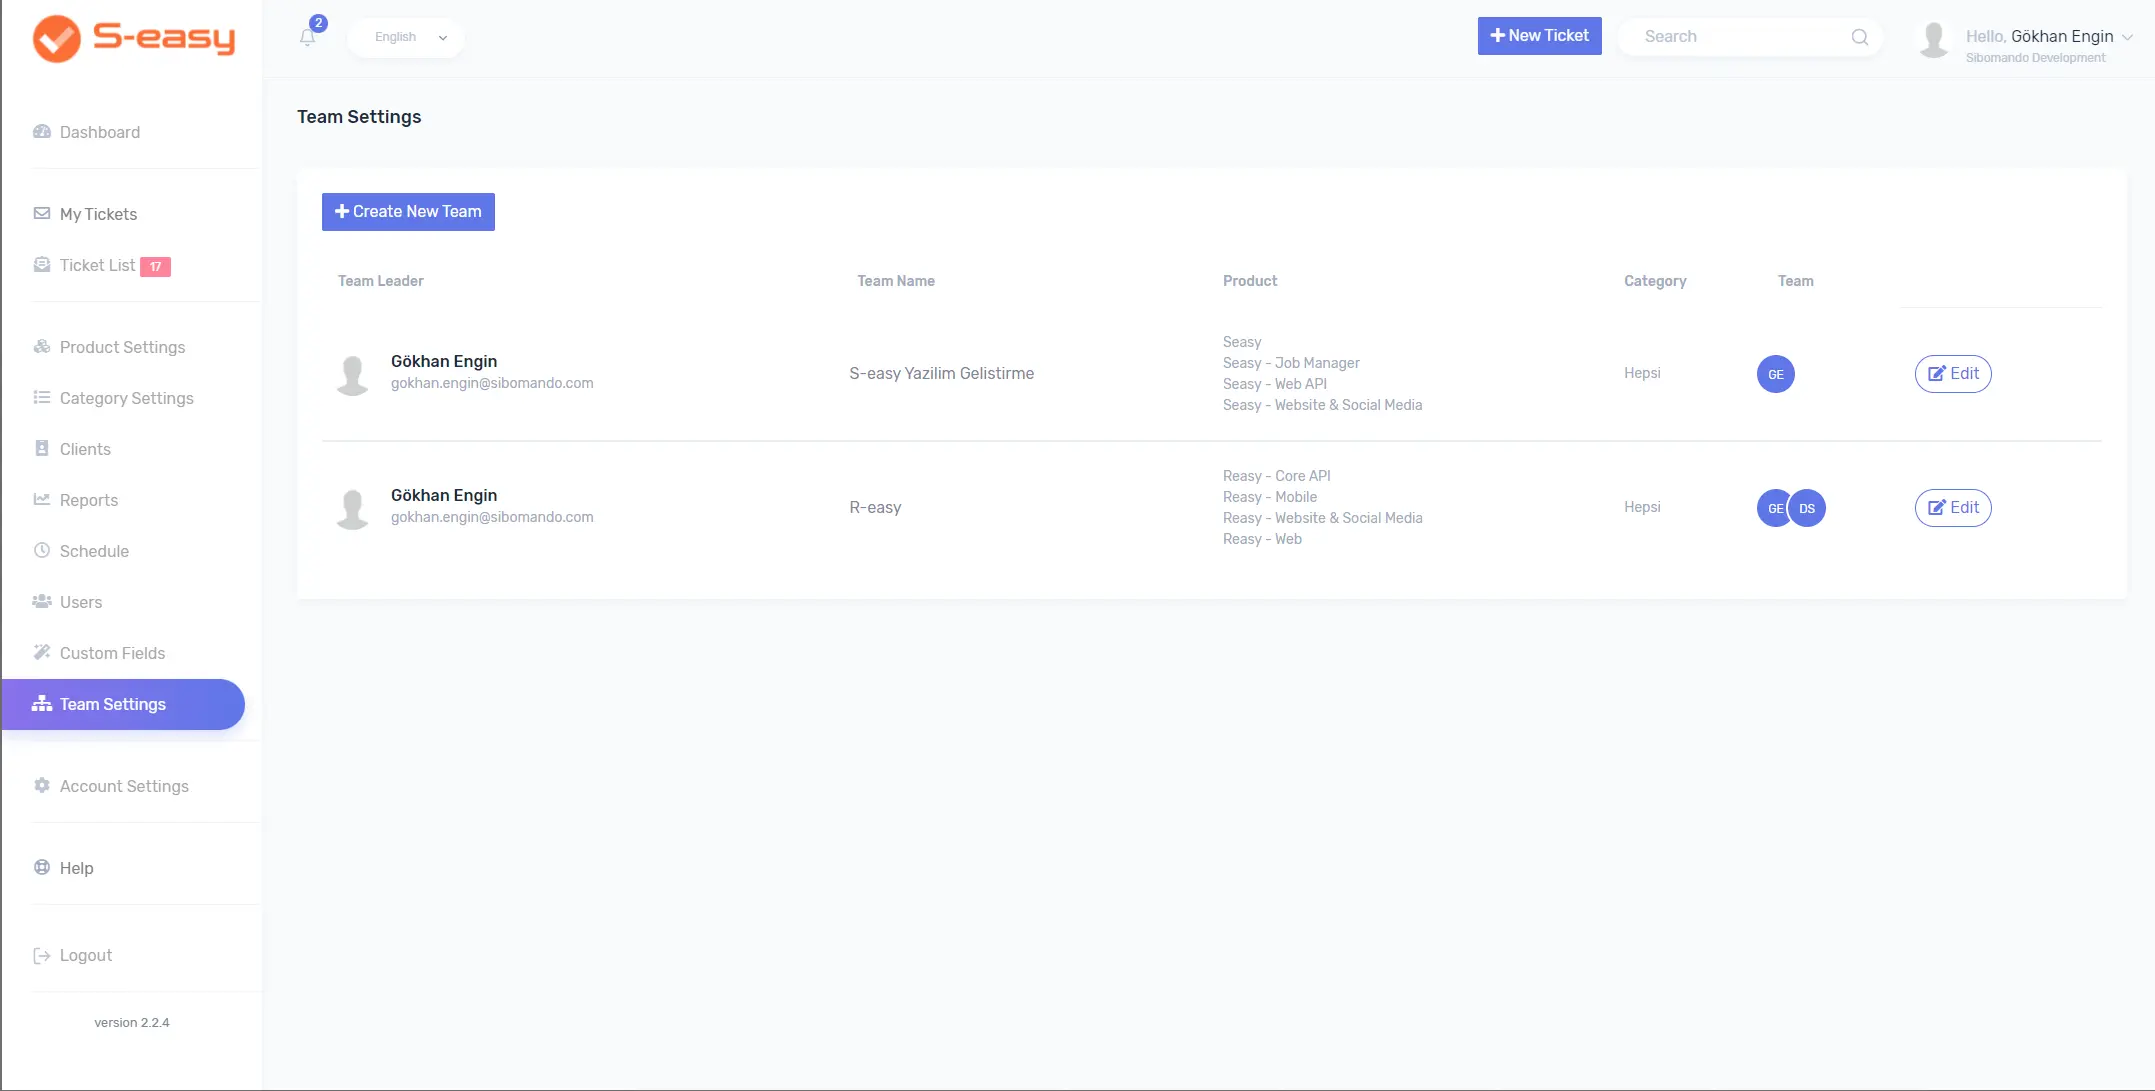Click the Category column header
The width and height of the screenshot is (2155, 1091).
(1655, 281)
